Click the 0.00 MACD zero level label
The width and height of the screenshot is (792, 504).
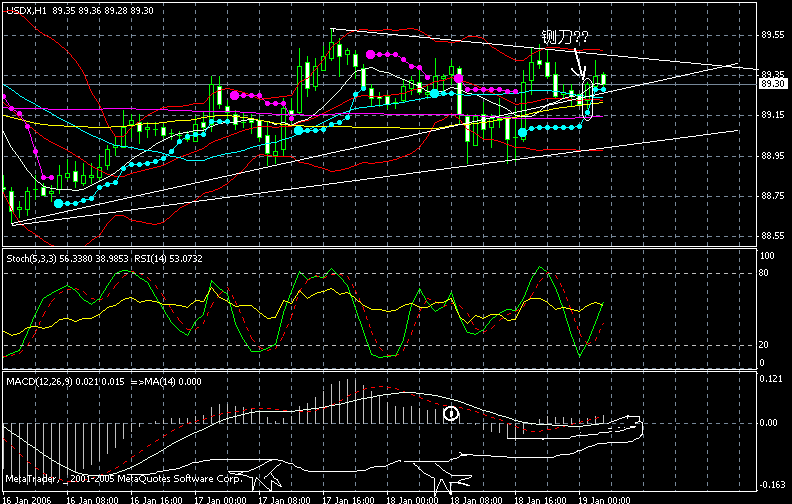click(768, 423)
